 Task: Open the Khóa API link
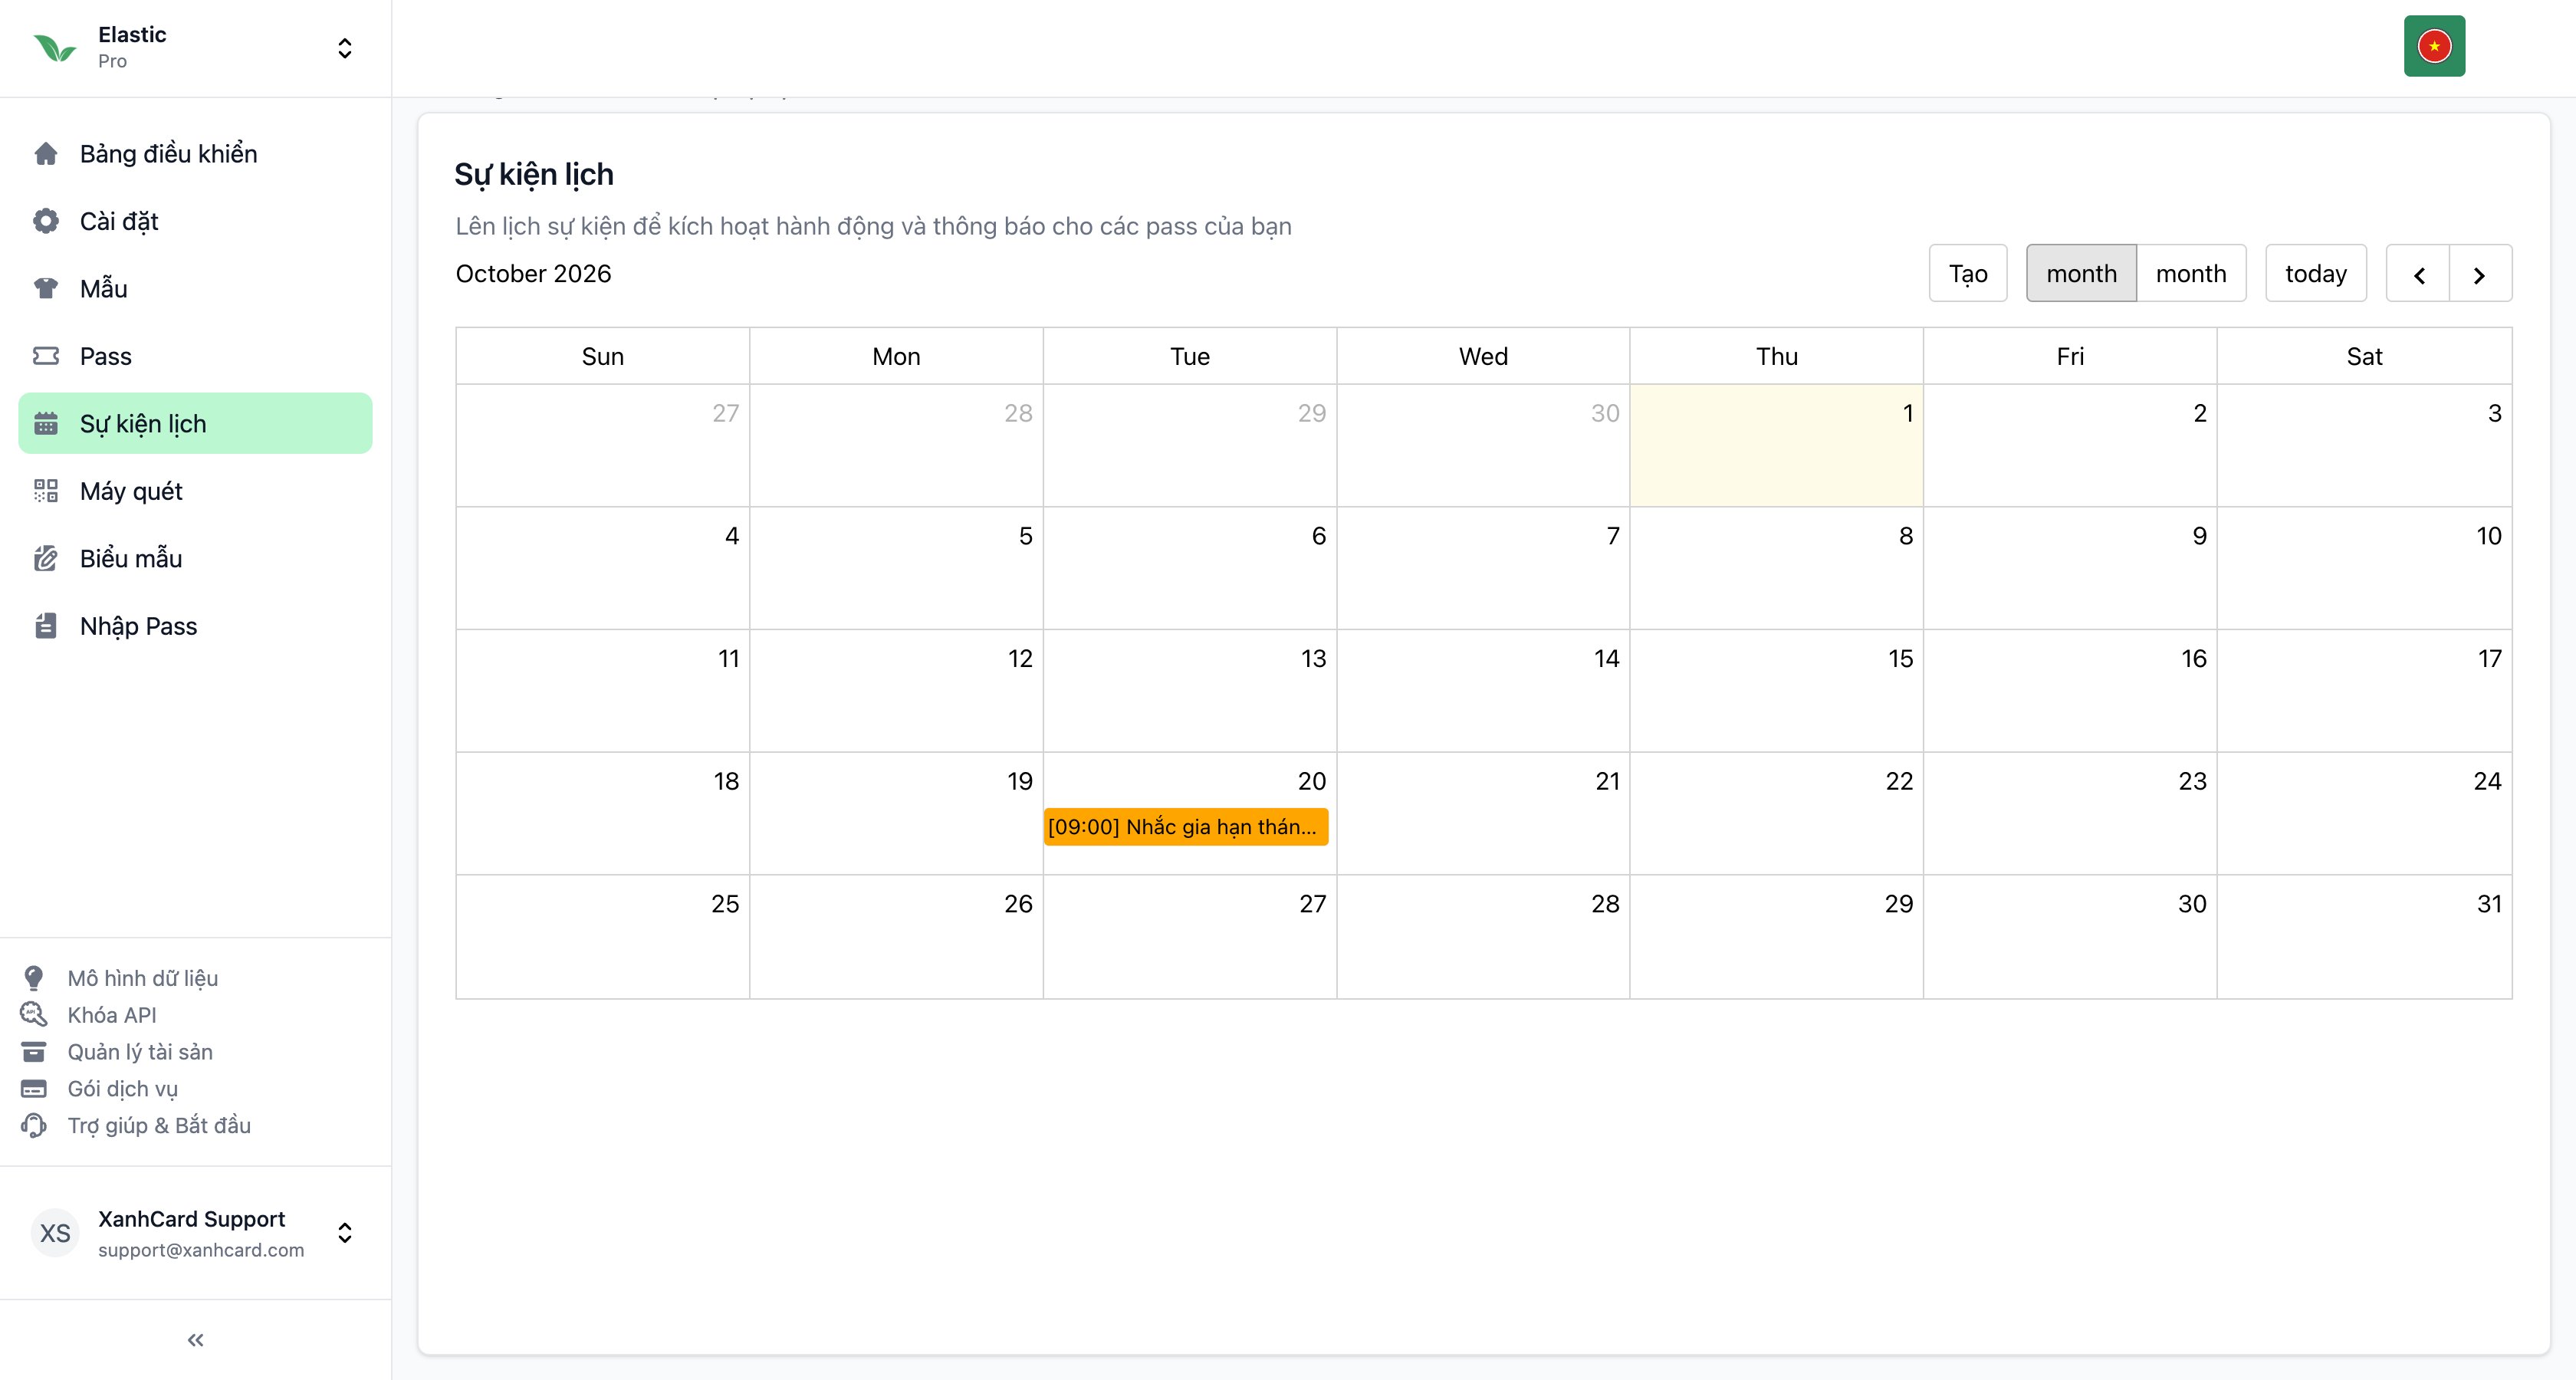(x=112, y=1015)
